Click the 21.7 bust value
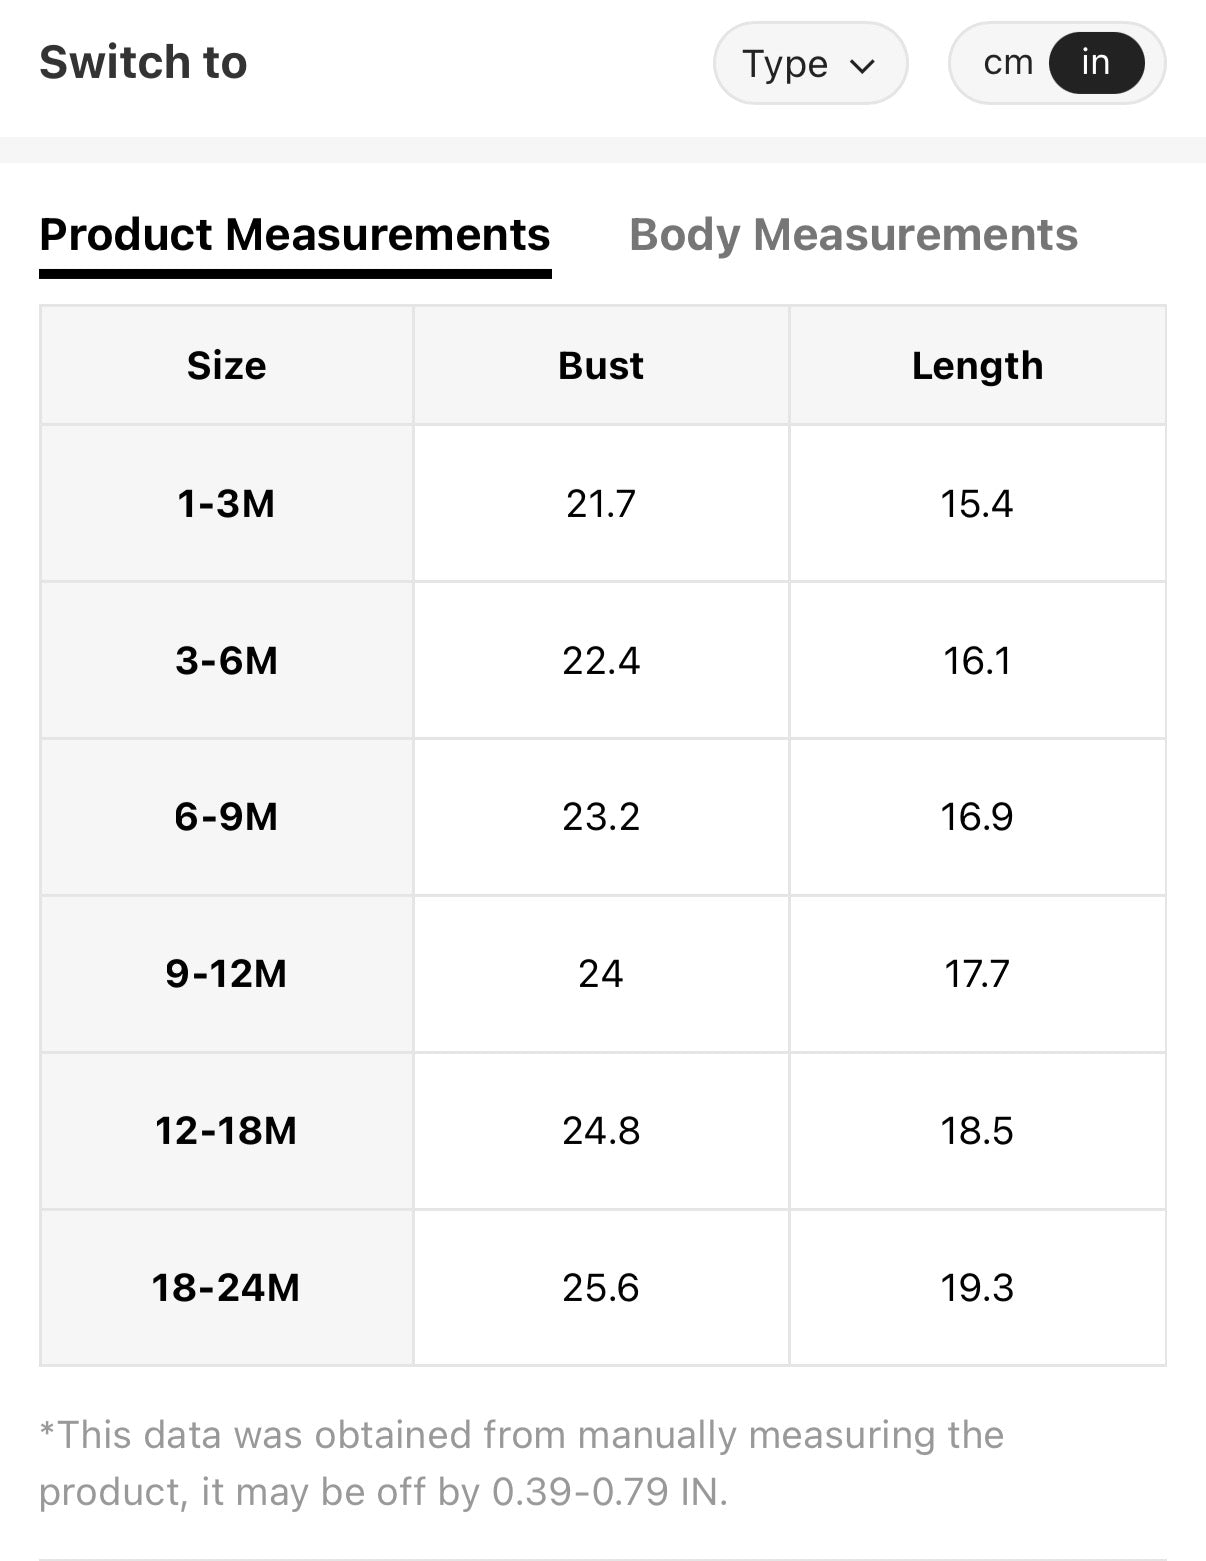This screenshot has width=1206, height=1561. [601, 503]
